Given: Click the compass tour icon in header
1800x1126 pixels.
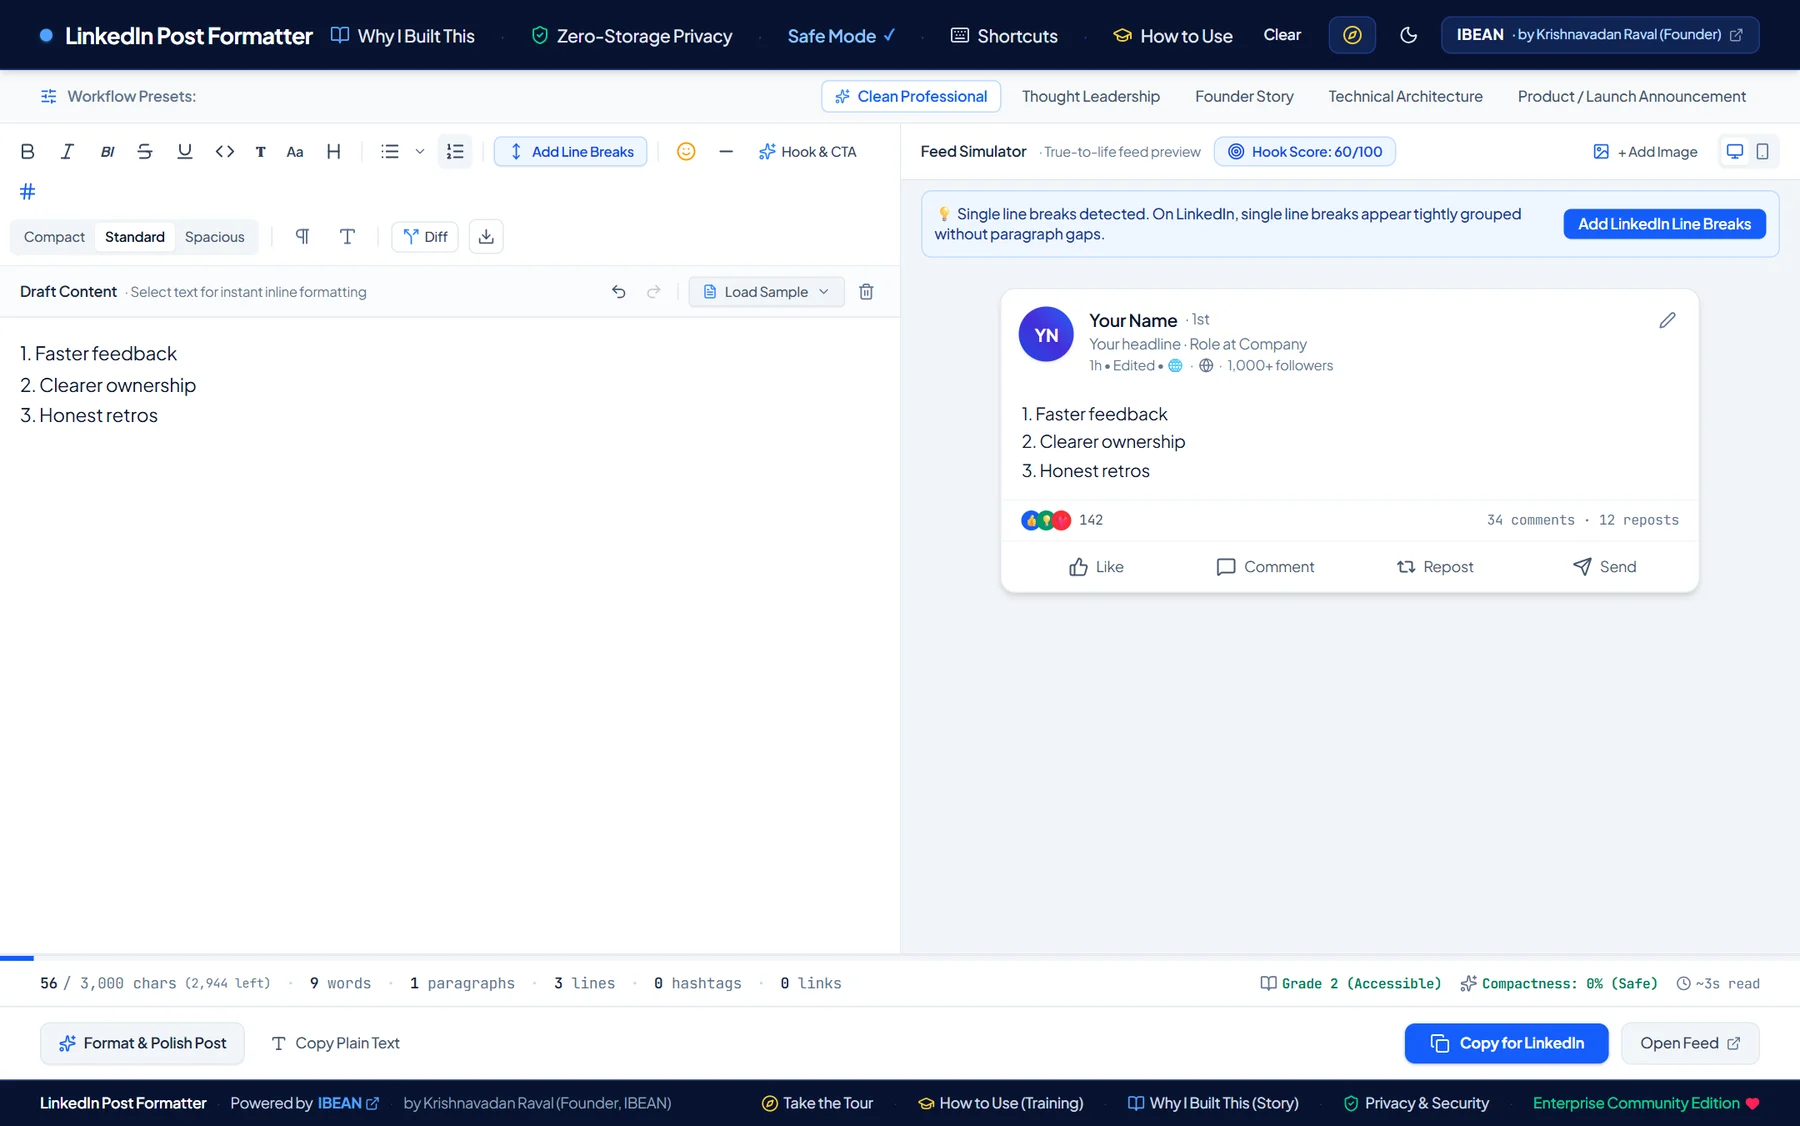Looking at the screenshot, I should pyautogui.click(x=1352, y=35).
